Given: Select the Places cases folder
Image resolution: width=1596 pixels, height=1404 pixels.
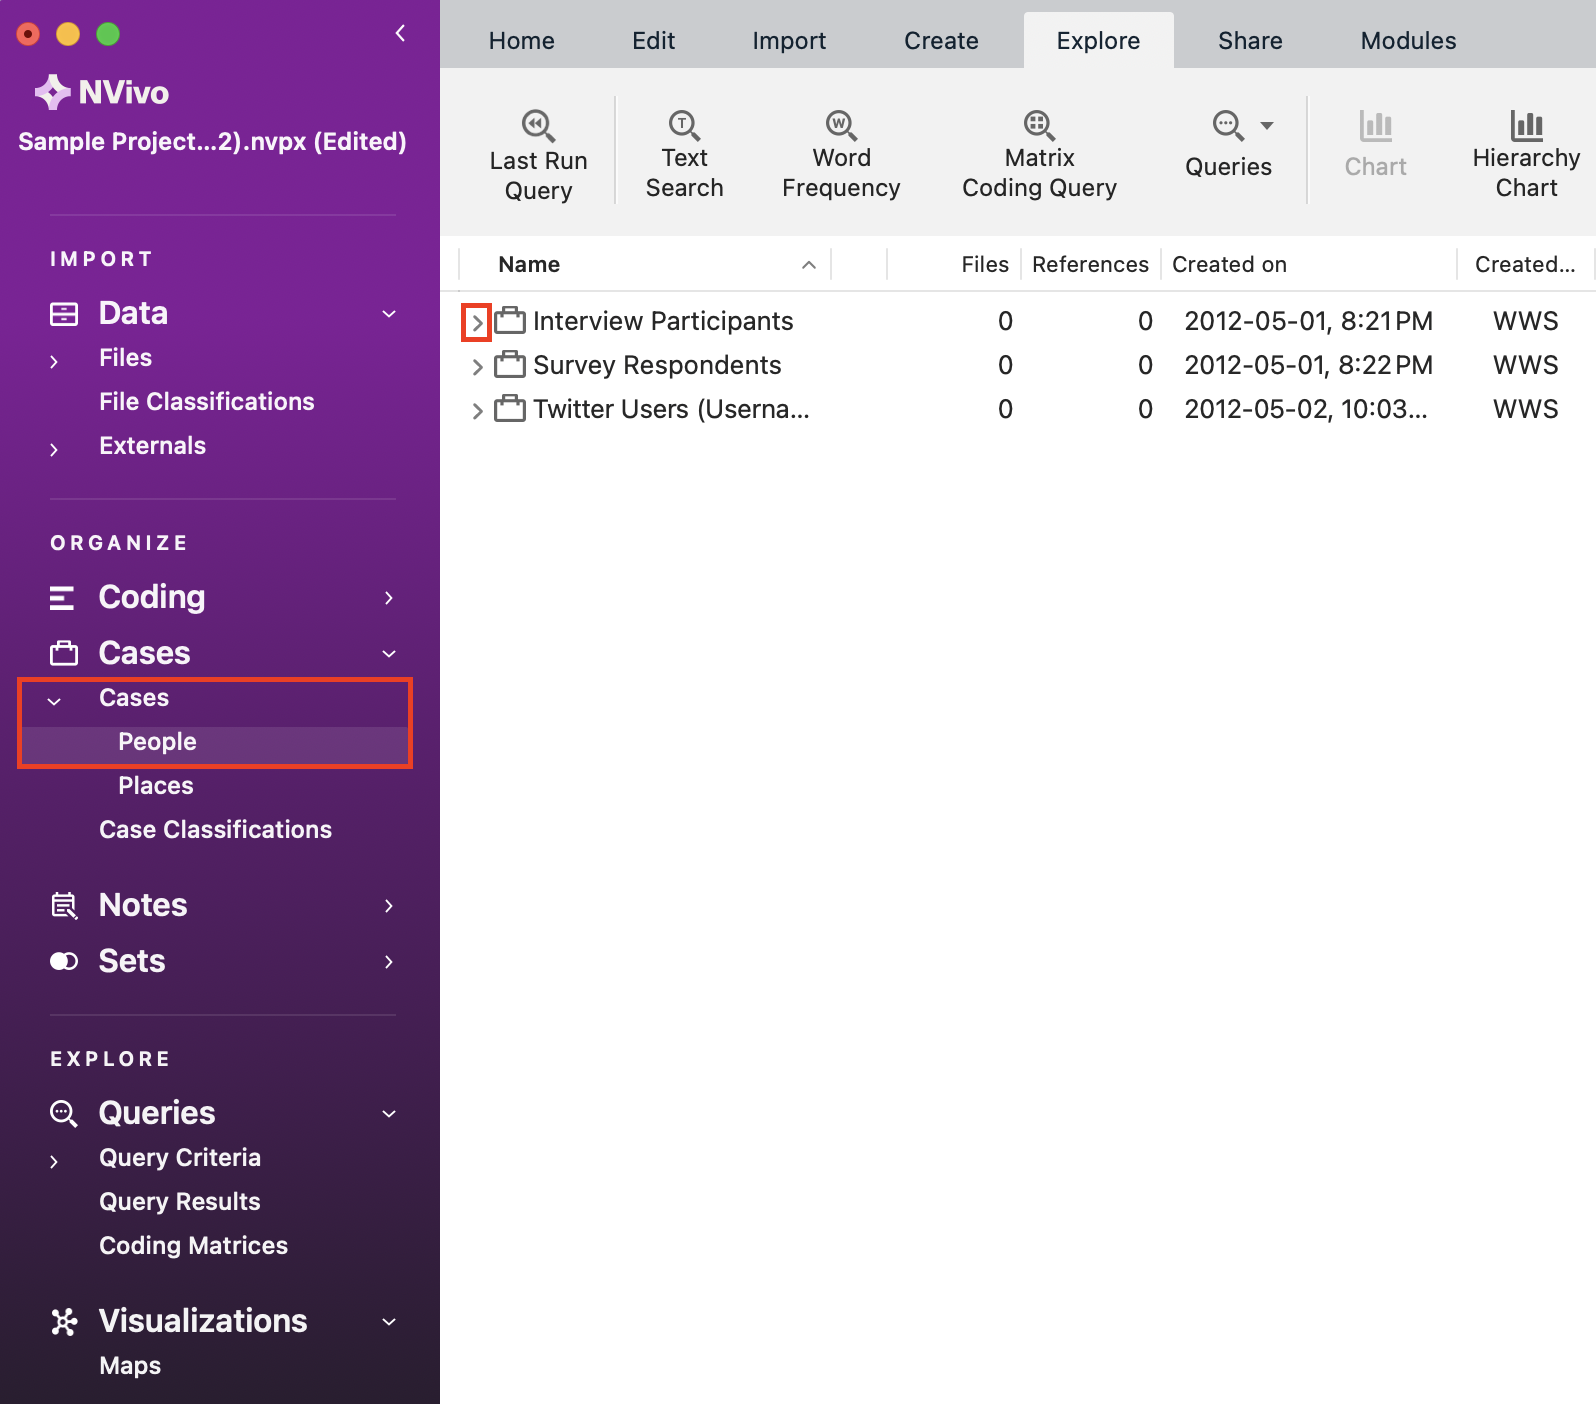Looking at the screenshot, I should (x=156, y=785).
